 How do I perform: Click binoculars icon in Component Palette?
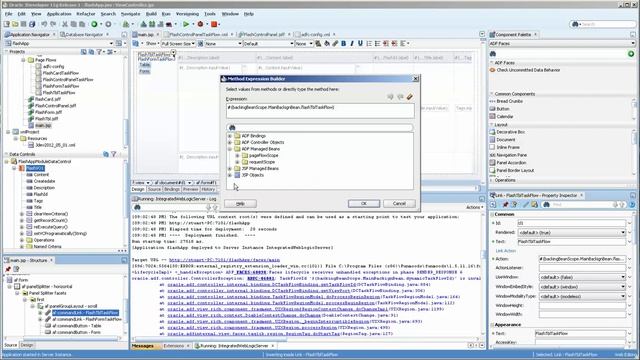point(493,54)
